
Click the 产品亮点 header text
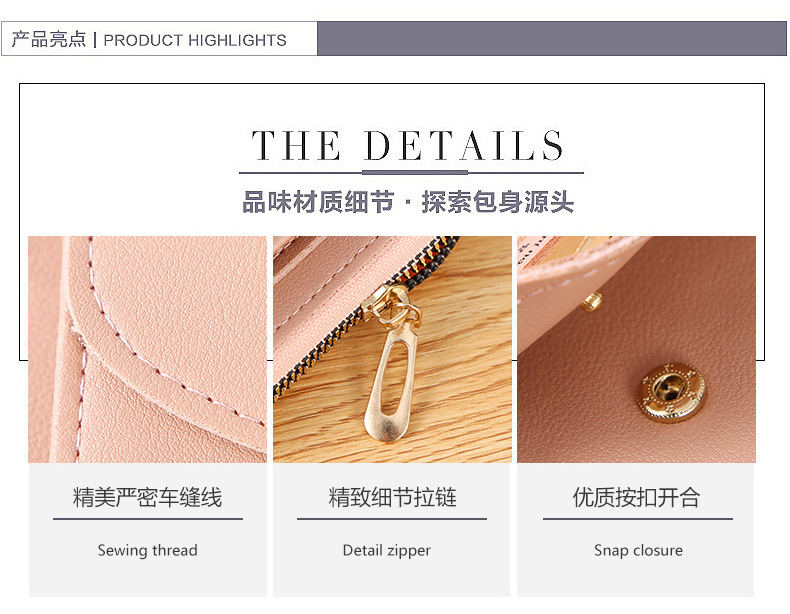click(49, 39)
